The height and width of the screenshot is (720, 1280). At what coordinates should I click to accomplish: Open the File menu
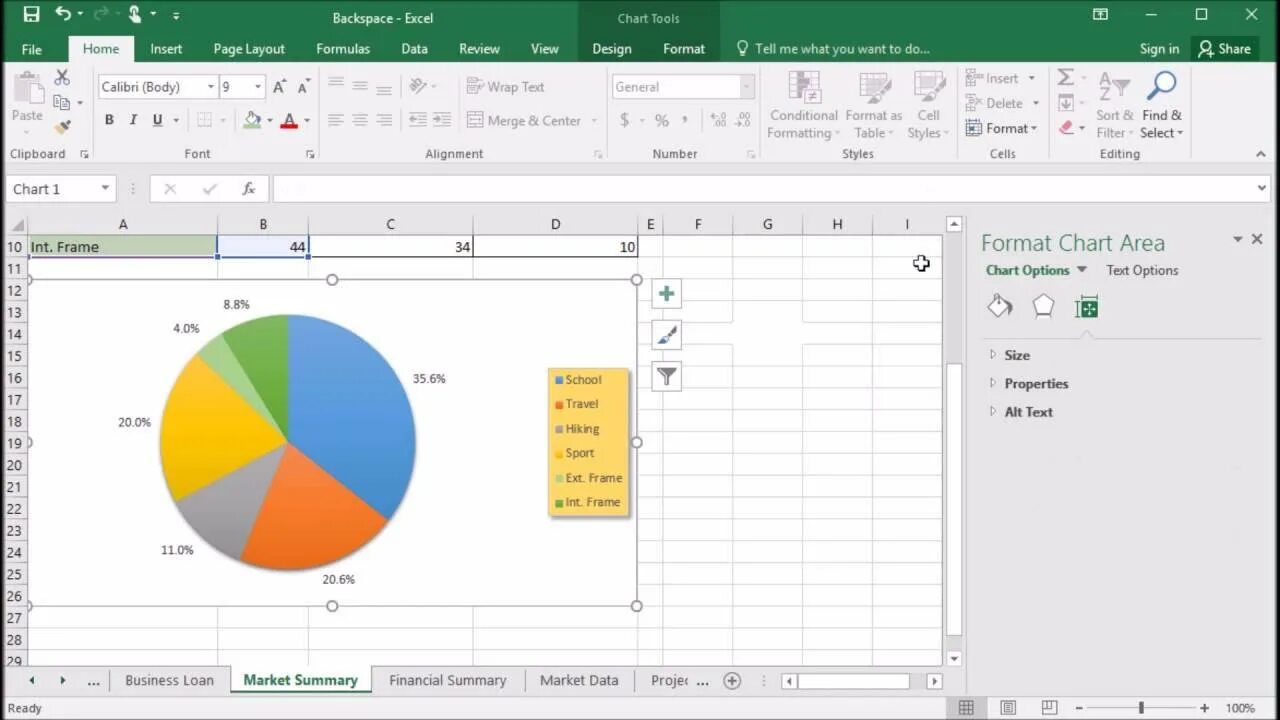click(x=32, y=49)
